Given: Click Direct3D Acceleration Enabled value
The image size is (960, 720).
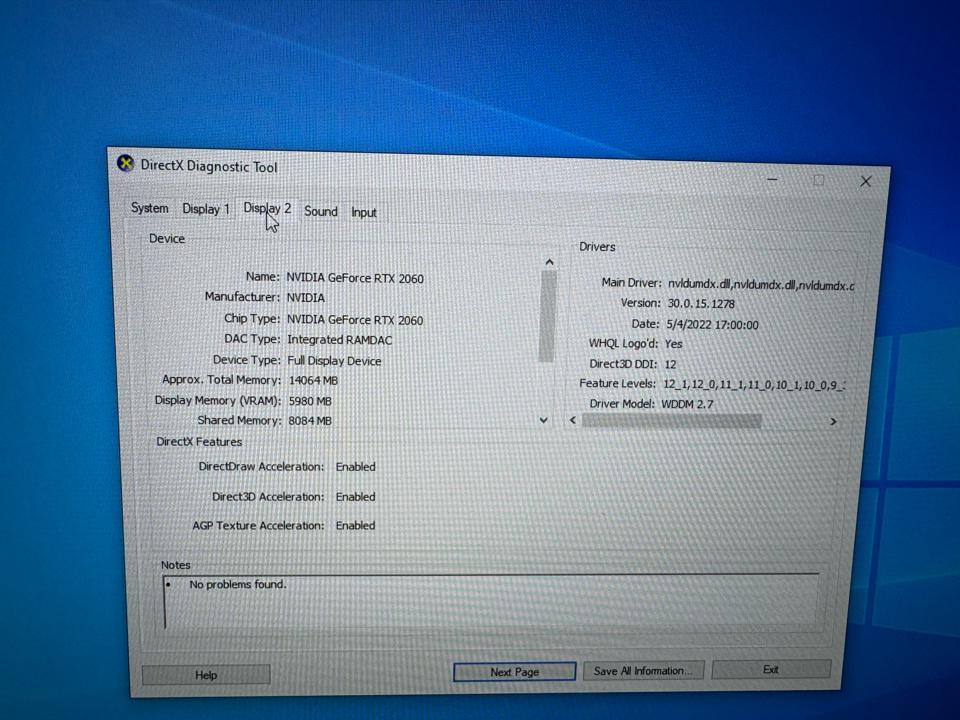Looking at the screenshot, I should (x=356, y=497).
